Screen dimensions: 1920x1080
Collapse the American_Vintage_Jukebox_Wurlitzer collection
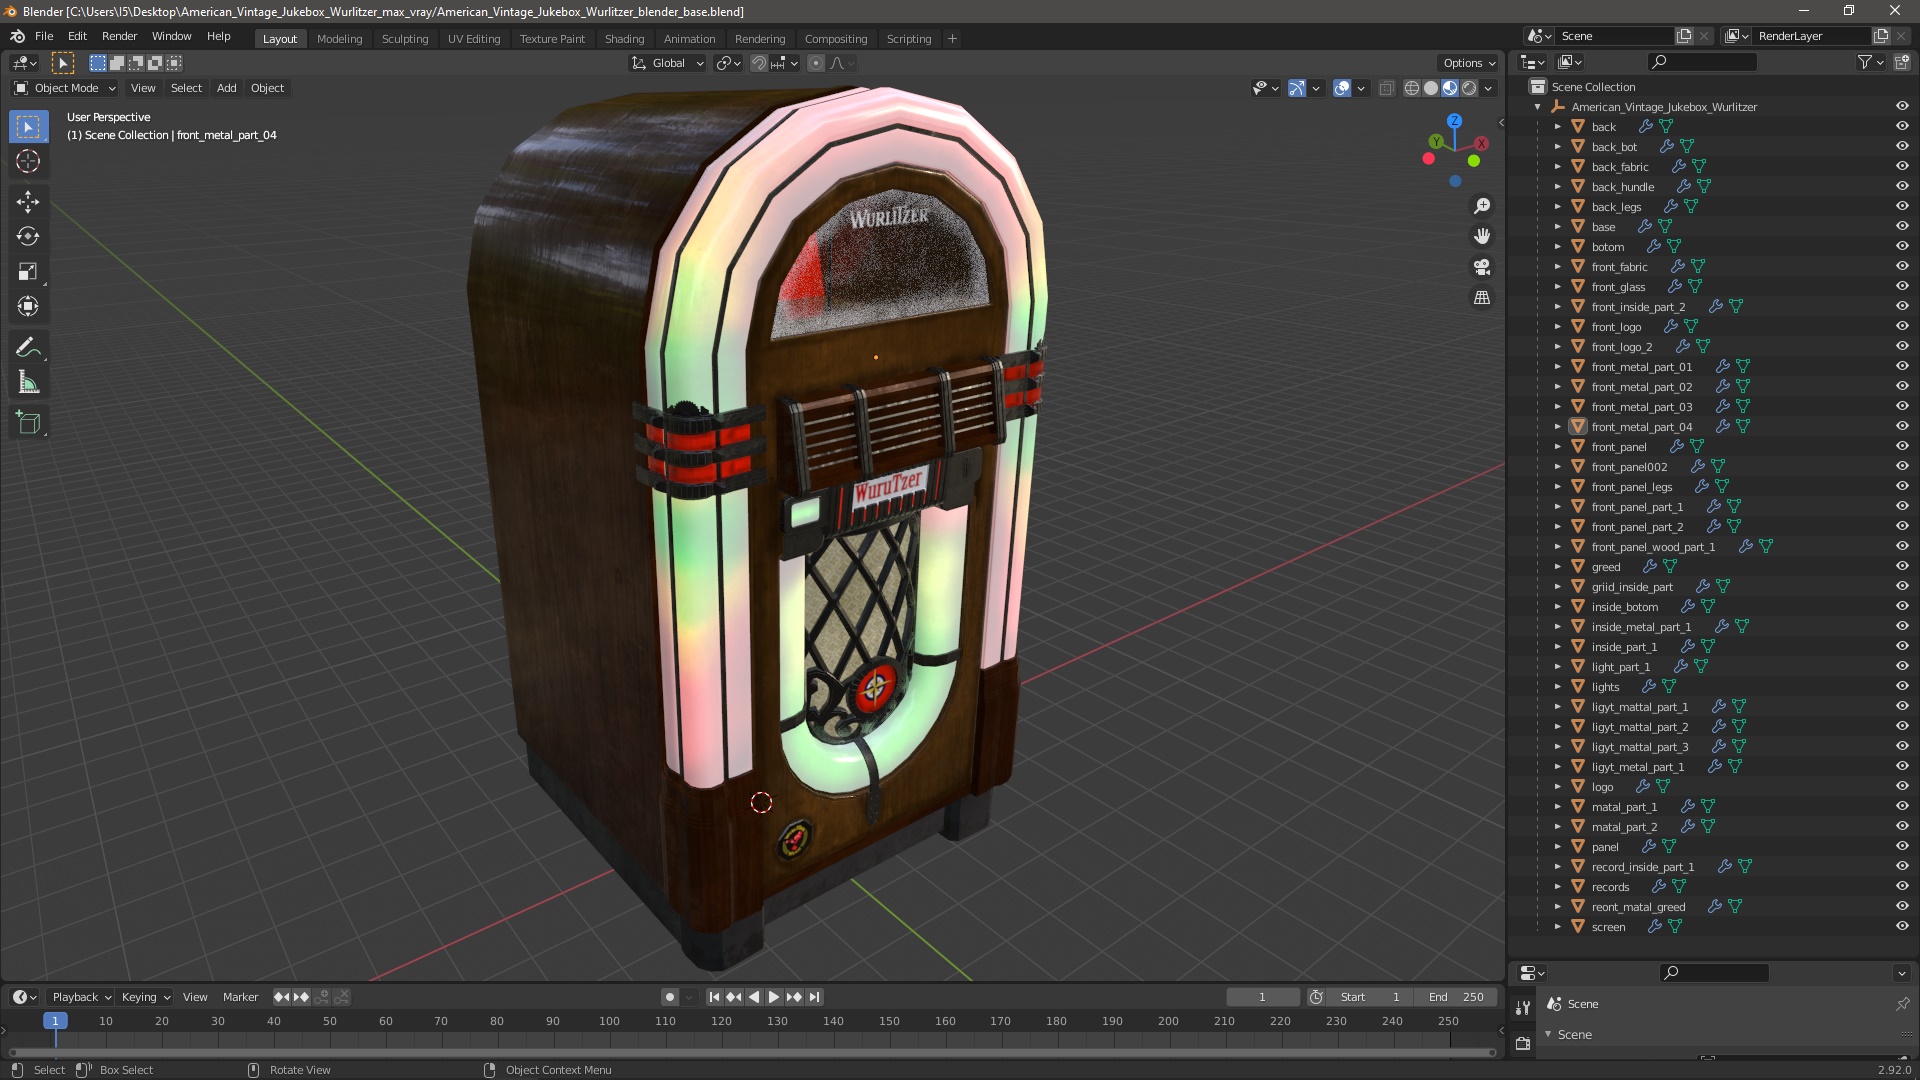click(1538, 107)
